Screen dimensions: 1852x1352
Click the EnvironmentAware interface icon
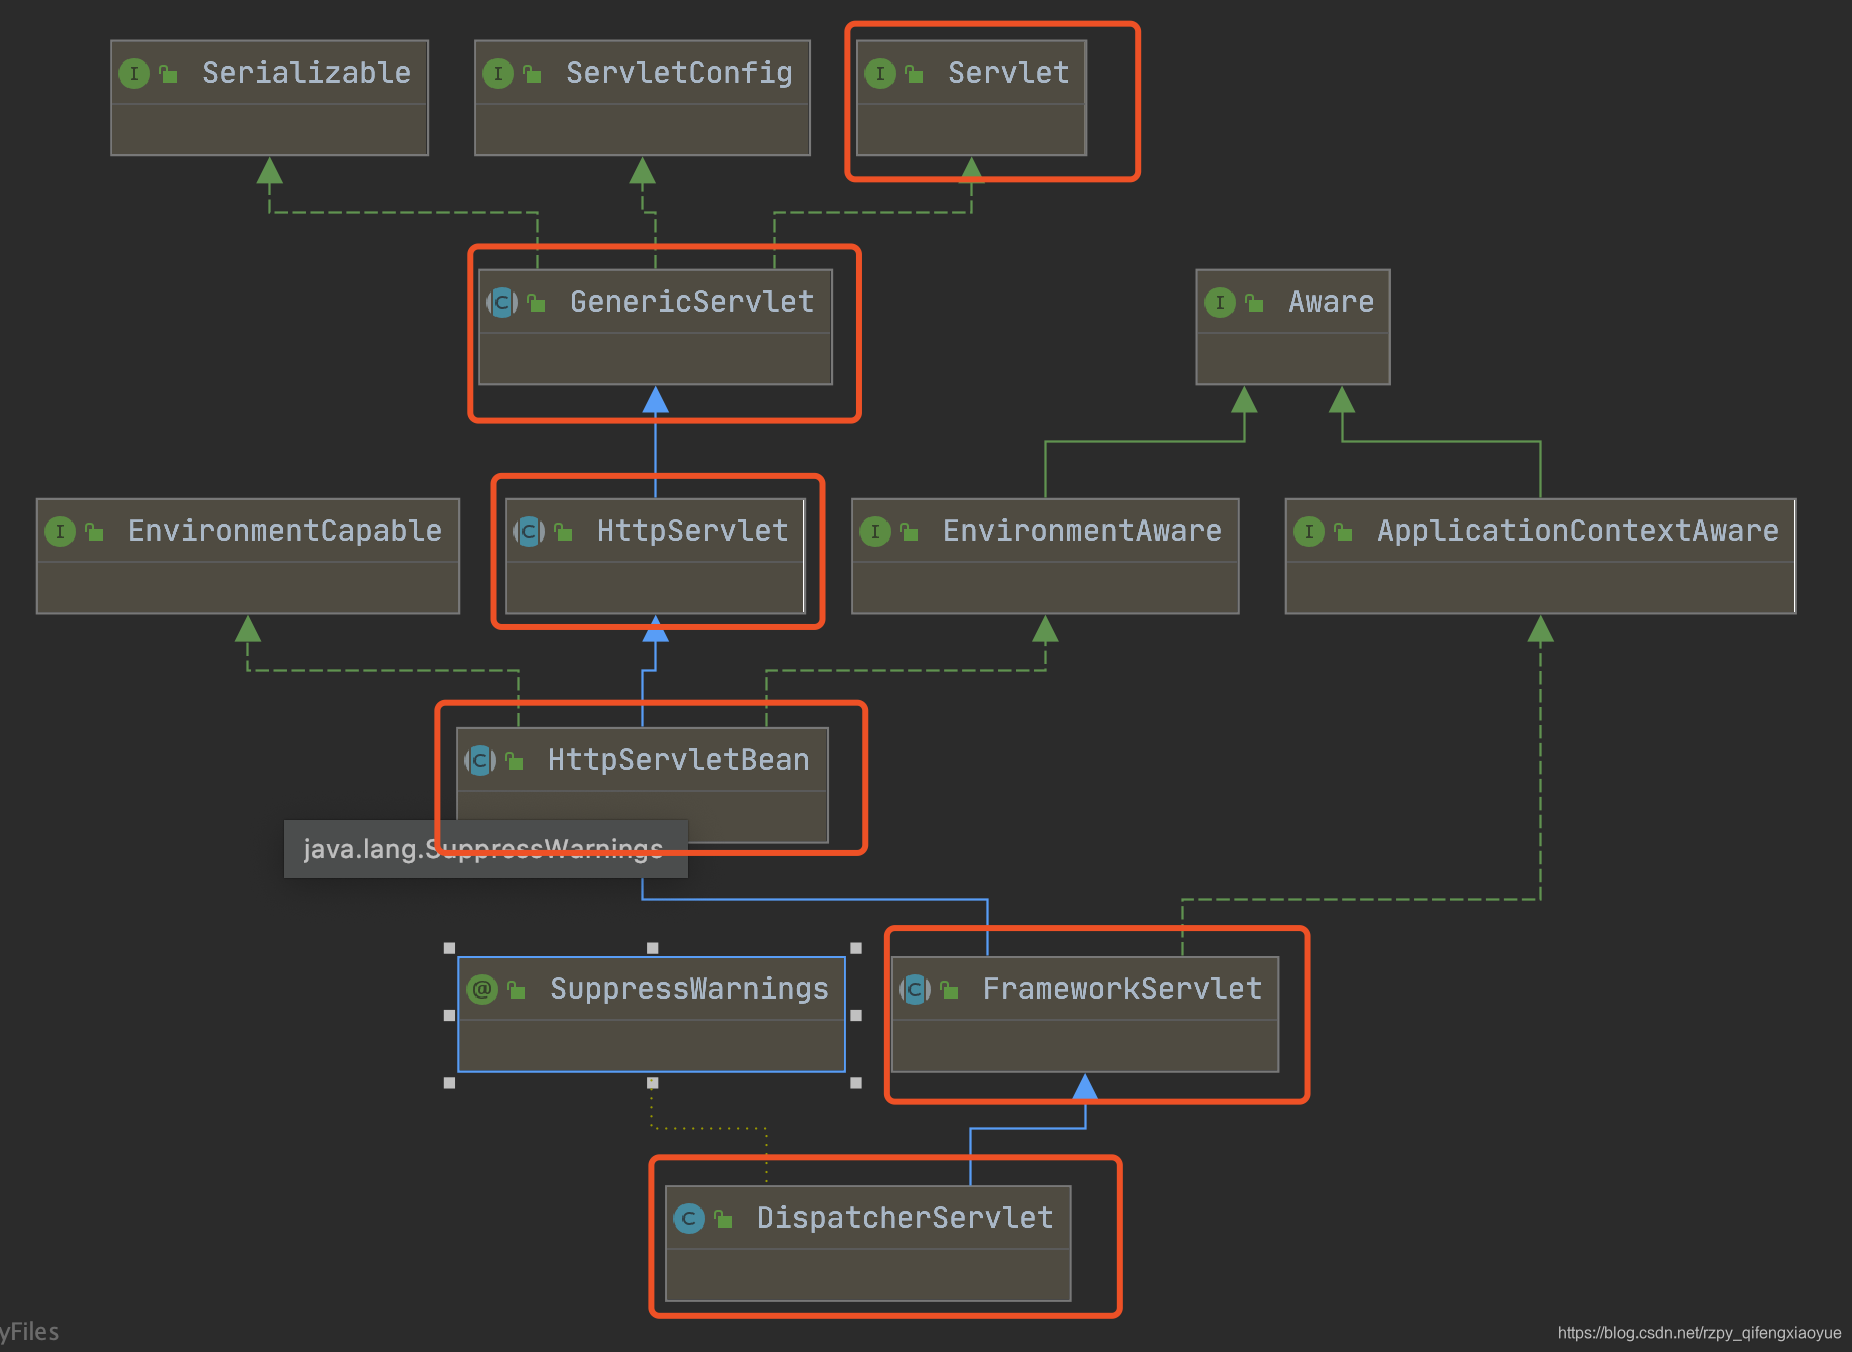(875, 531)
